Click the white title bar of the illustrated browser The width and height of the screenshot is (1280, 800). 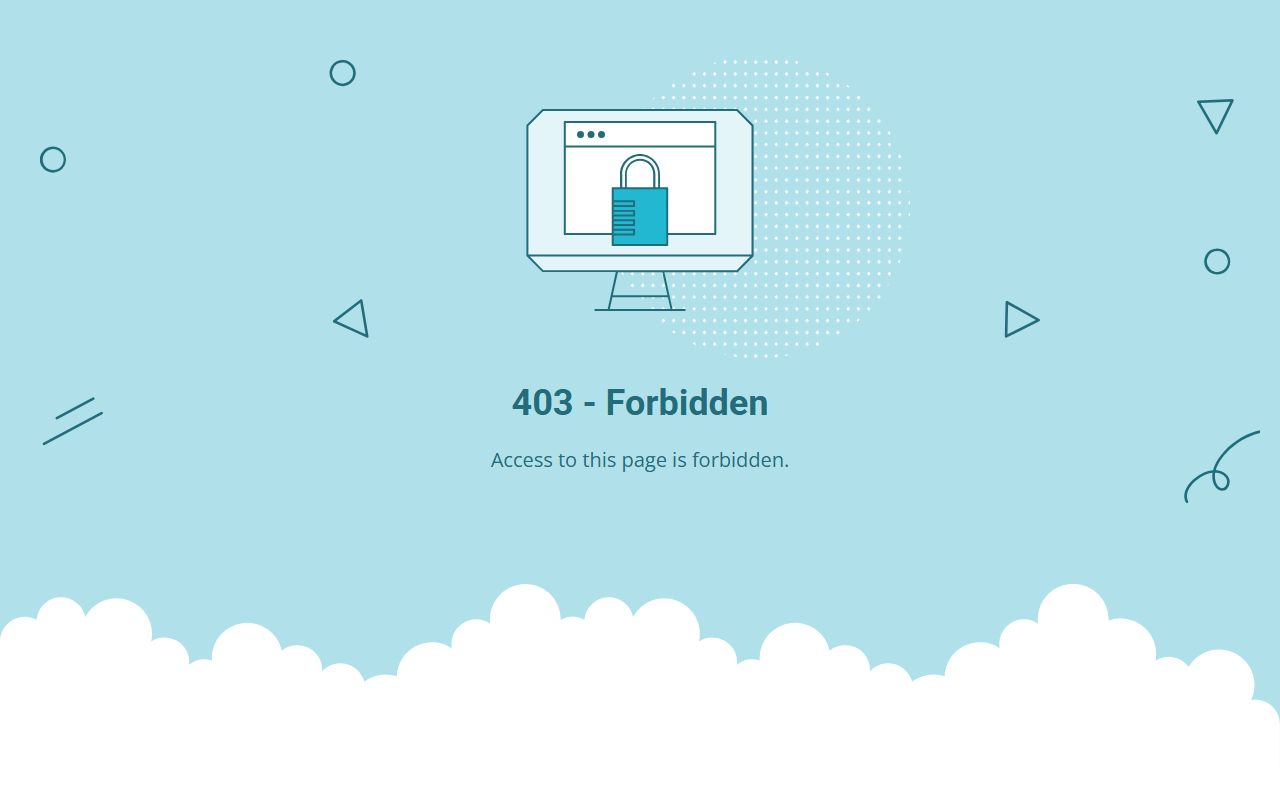point(640,134)
